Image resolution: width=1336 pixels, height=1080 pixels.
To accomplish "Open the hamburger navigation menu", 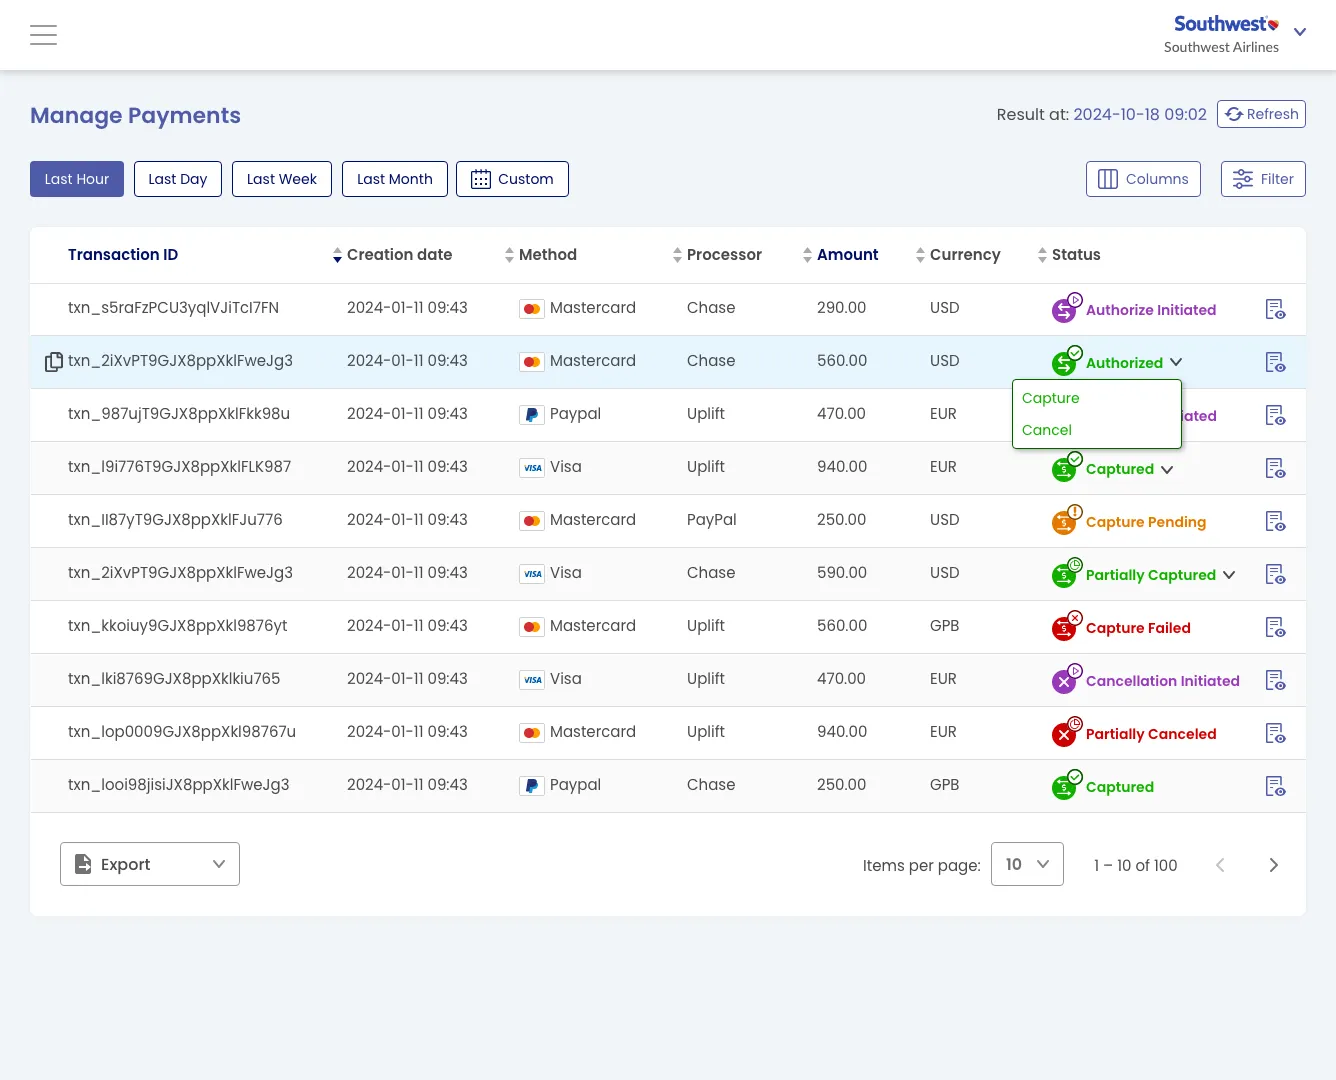I will pyautogui.click(x=43, y=35).
